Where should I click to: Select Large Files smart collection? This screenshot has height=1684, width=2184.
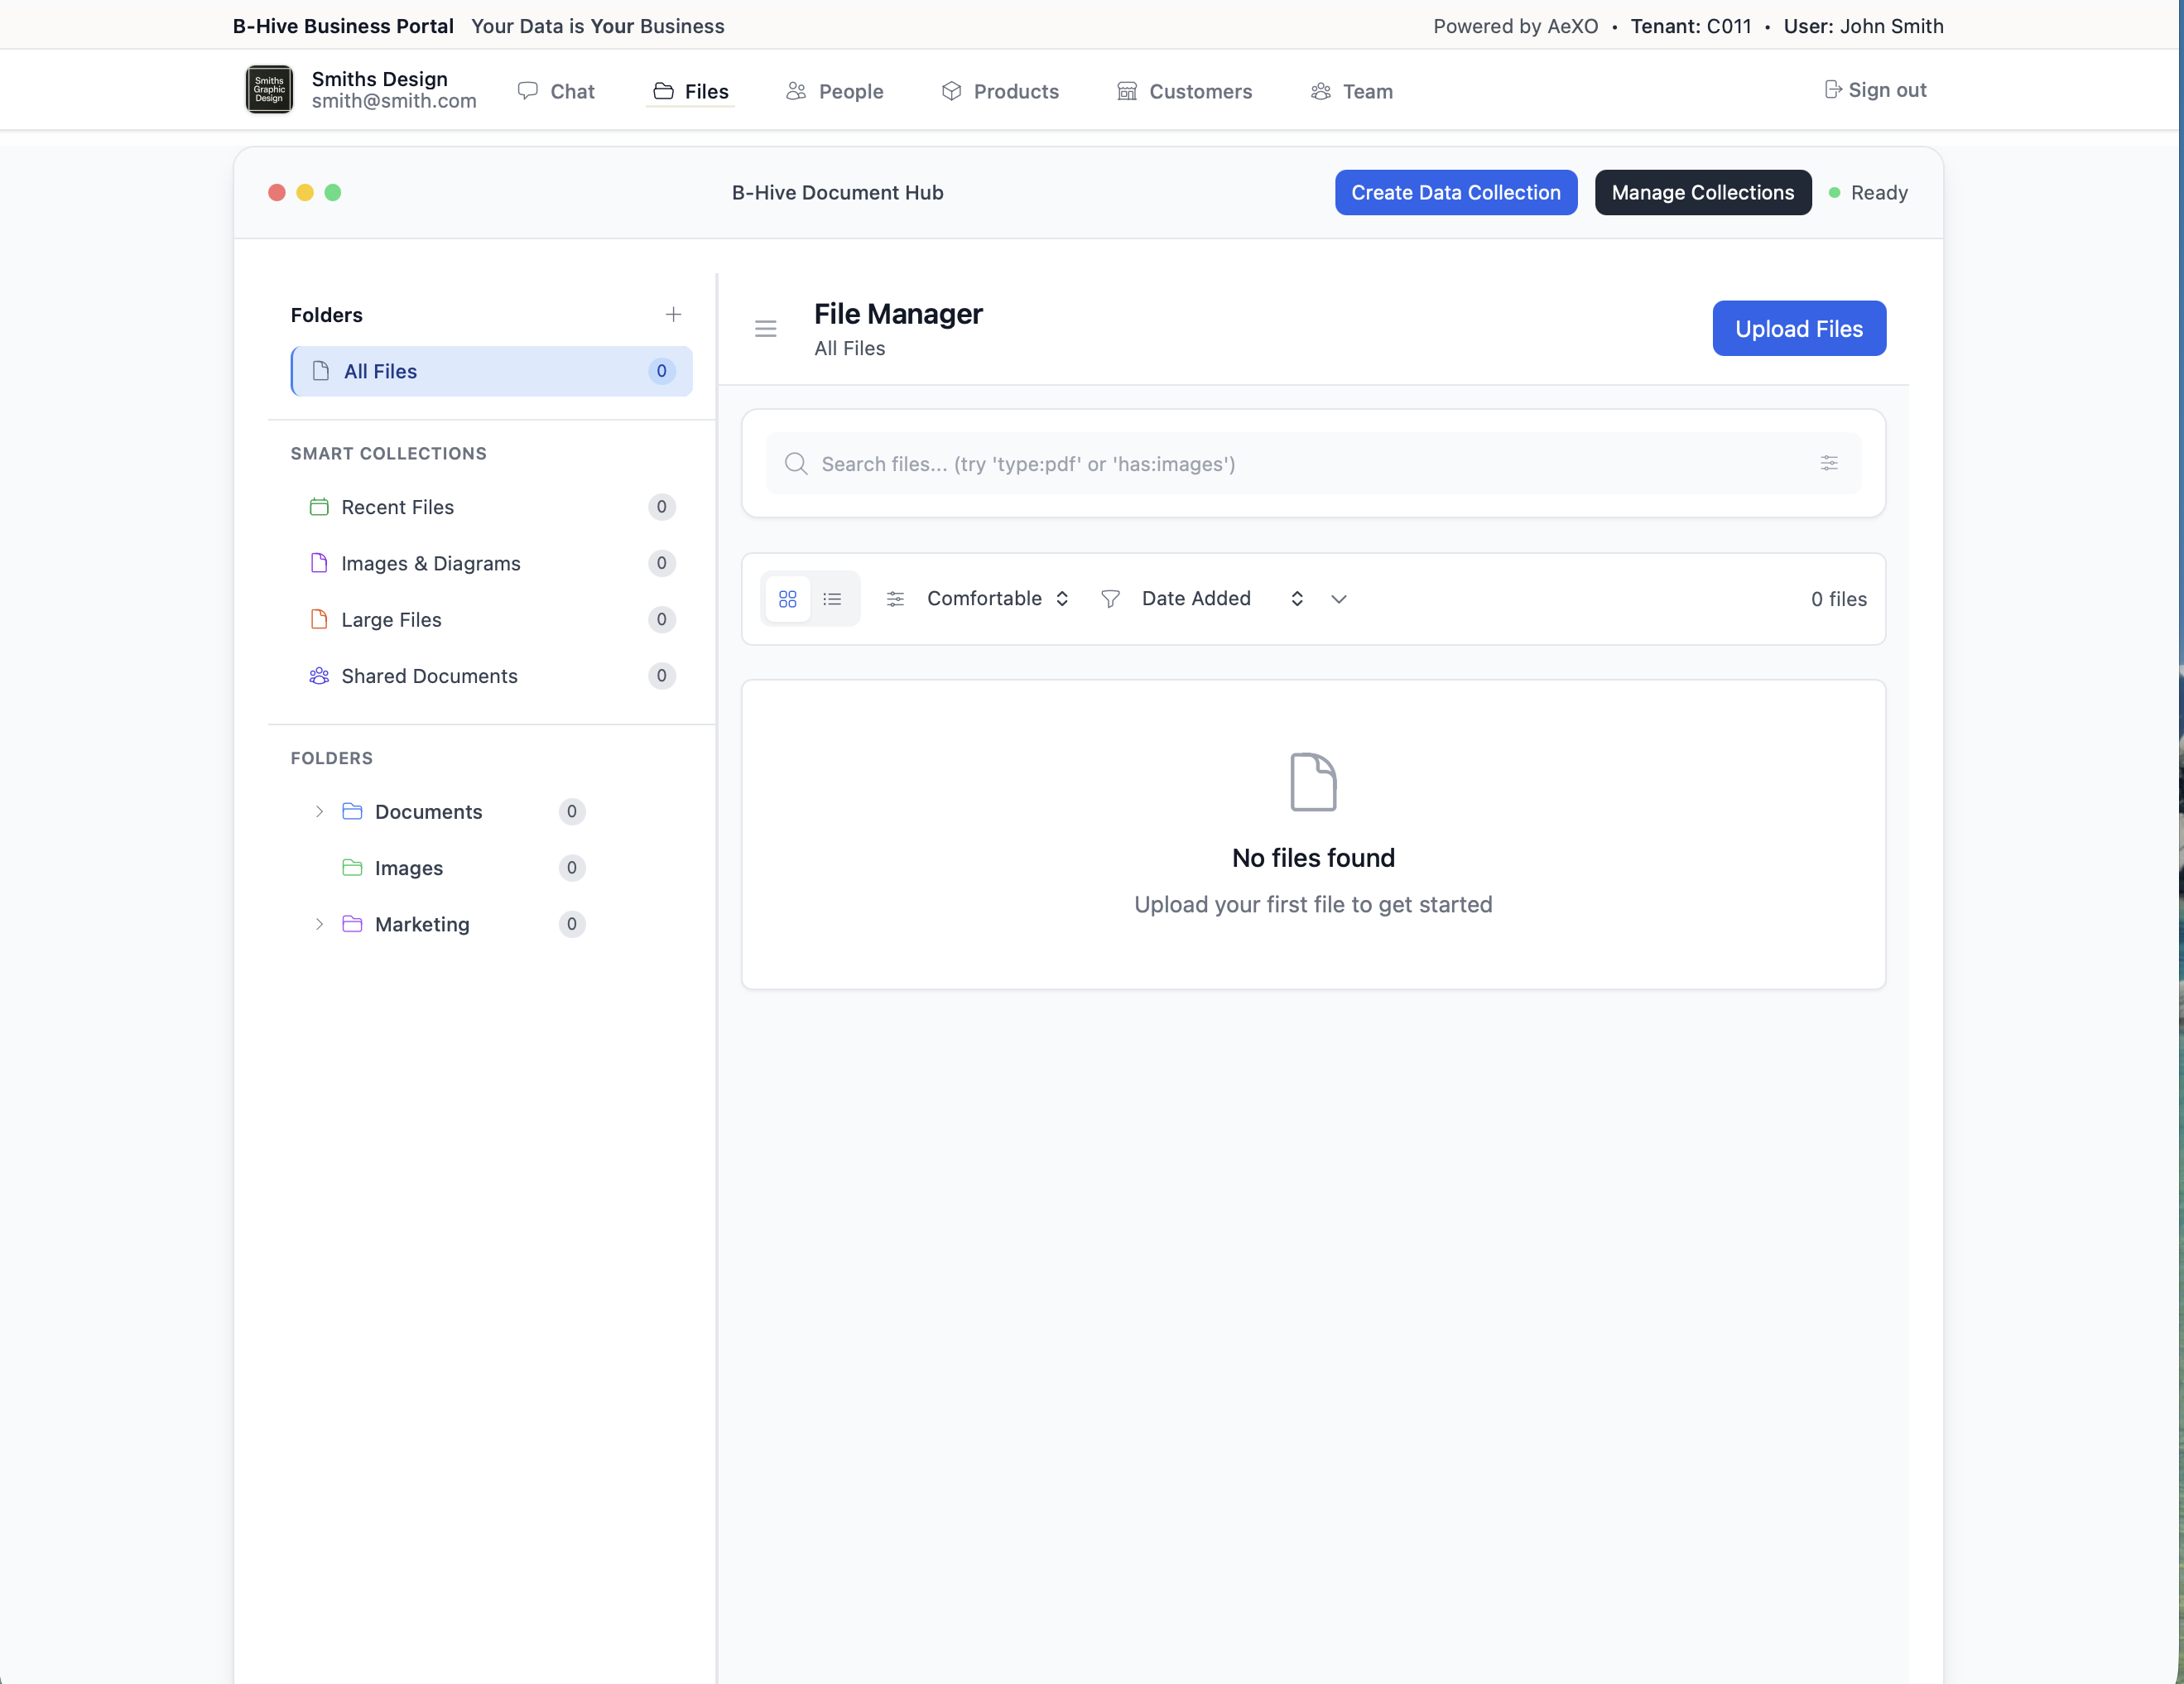coord(391,620)
